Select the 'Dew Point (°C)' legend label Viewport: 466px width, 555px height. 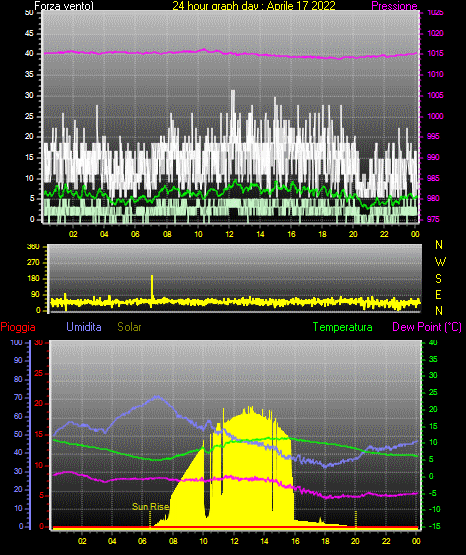point(427,327)
